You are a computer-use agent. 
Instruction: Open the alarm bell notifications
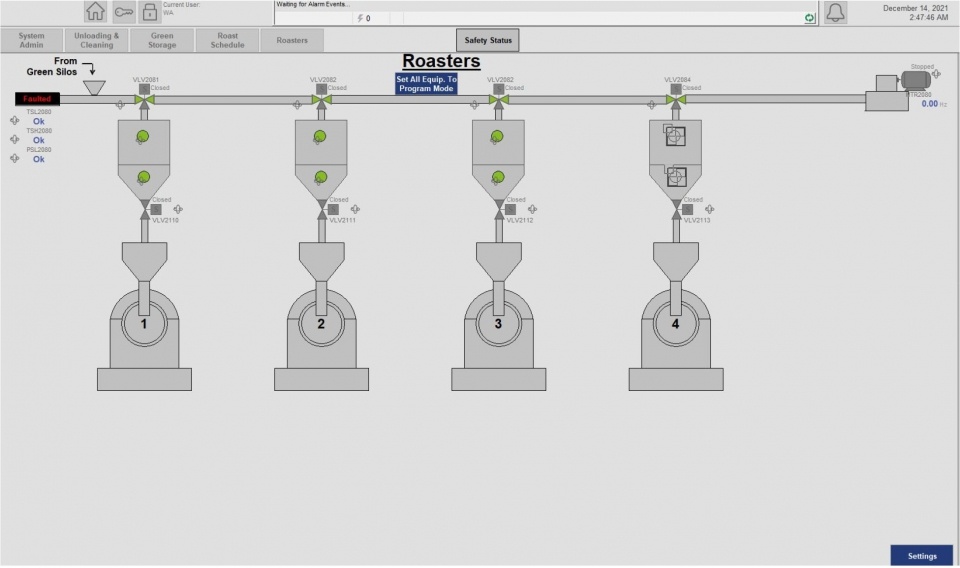[x=835, y=12]
